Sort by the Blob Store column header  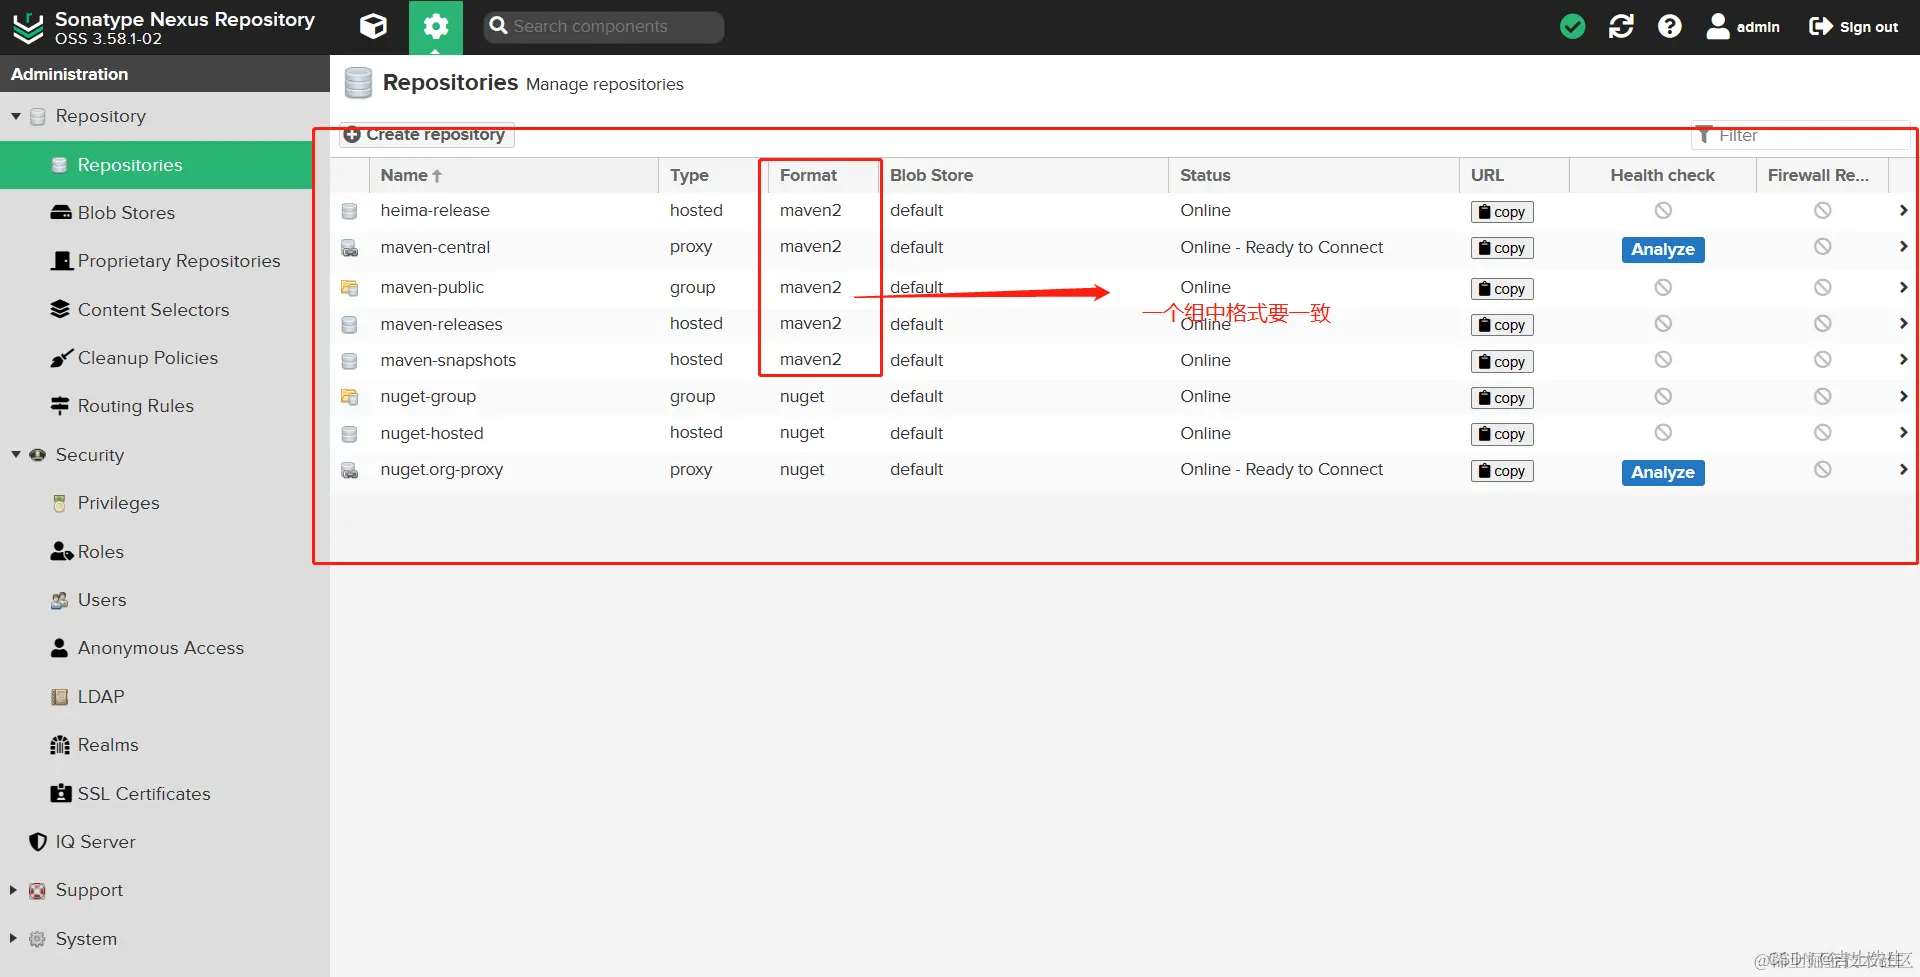pyautogui.click(x=1023, y=175)
